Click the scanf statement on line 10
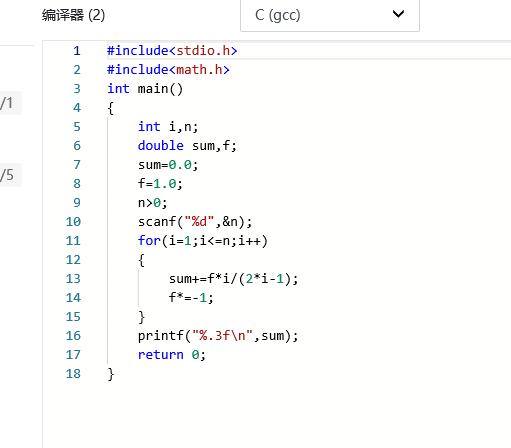This screenshot has width=511, height=448. pos(195,222)
